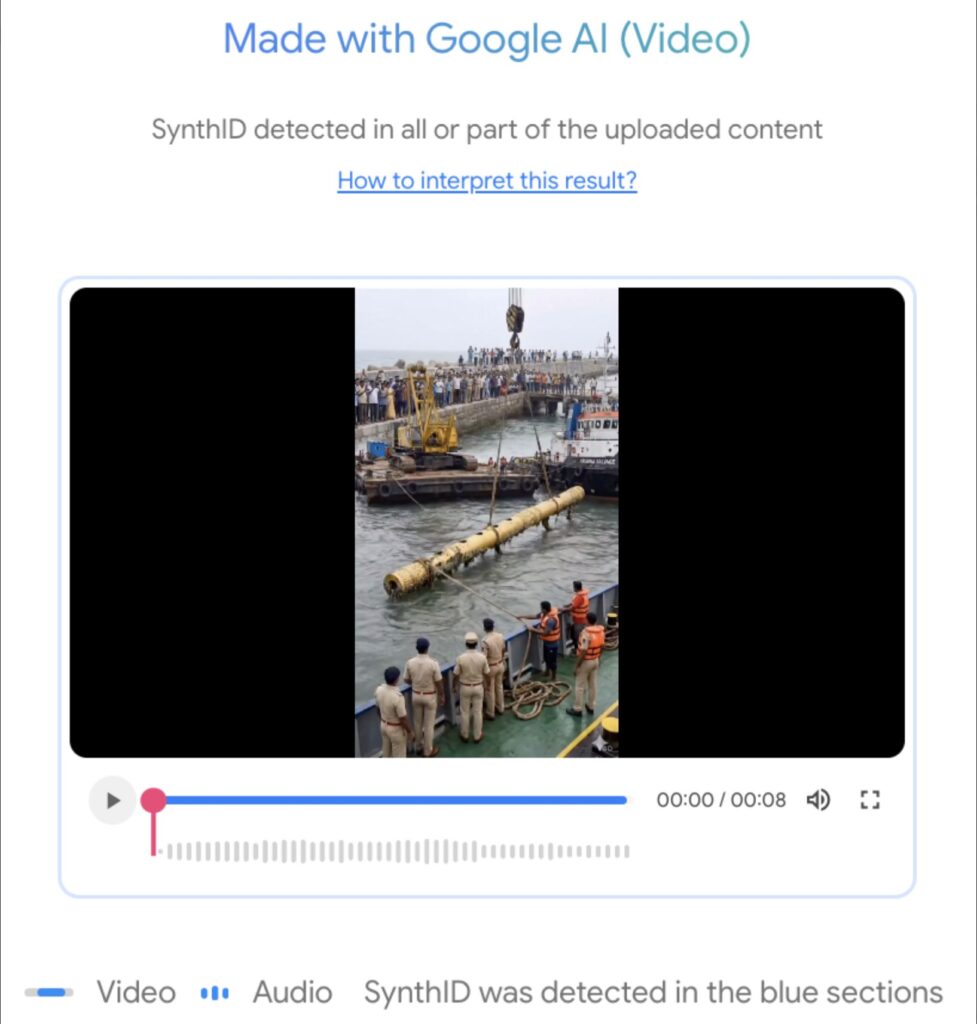
Task: Click the blue Video legend bar icon
Action: pyautogui.click(x=50, y=993)
